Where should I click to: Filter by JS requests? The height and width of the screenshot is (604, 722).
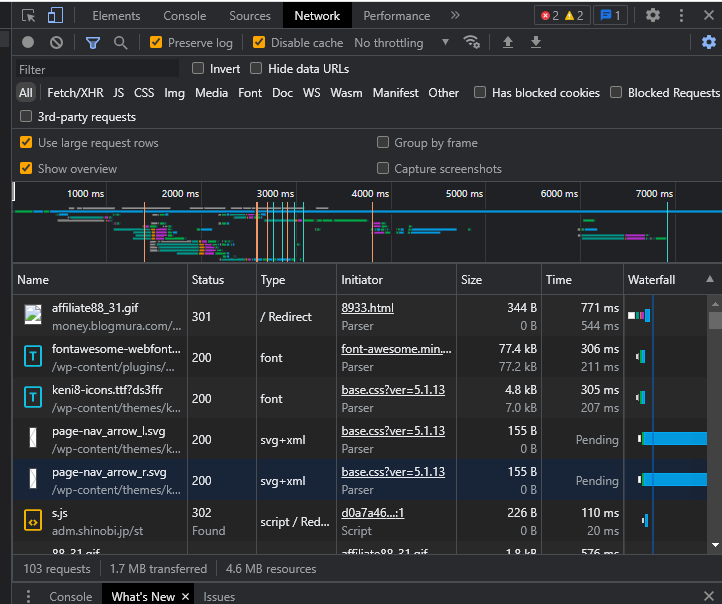coord(119,93)
